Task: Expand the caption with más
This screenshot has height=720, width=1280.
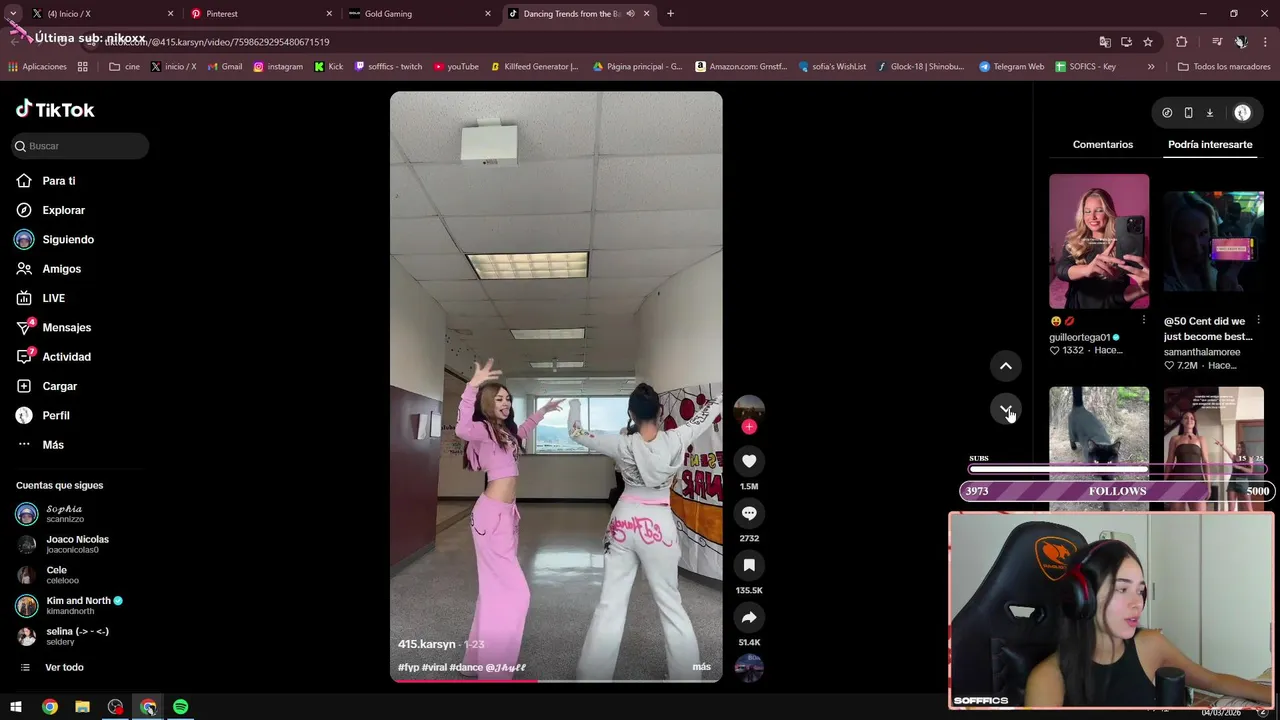Action: [x=702, y=667]
